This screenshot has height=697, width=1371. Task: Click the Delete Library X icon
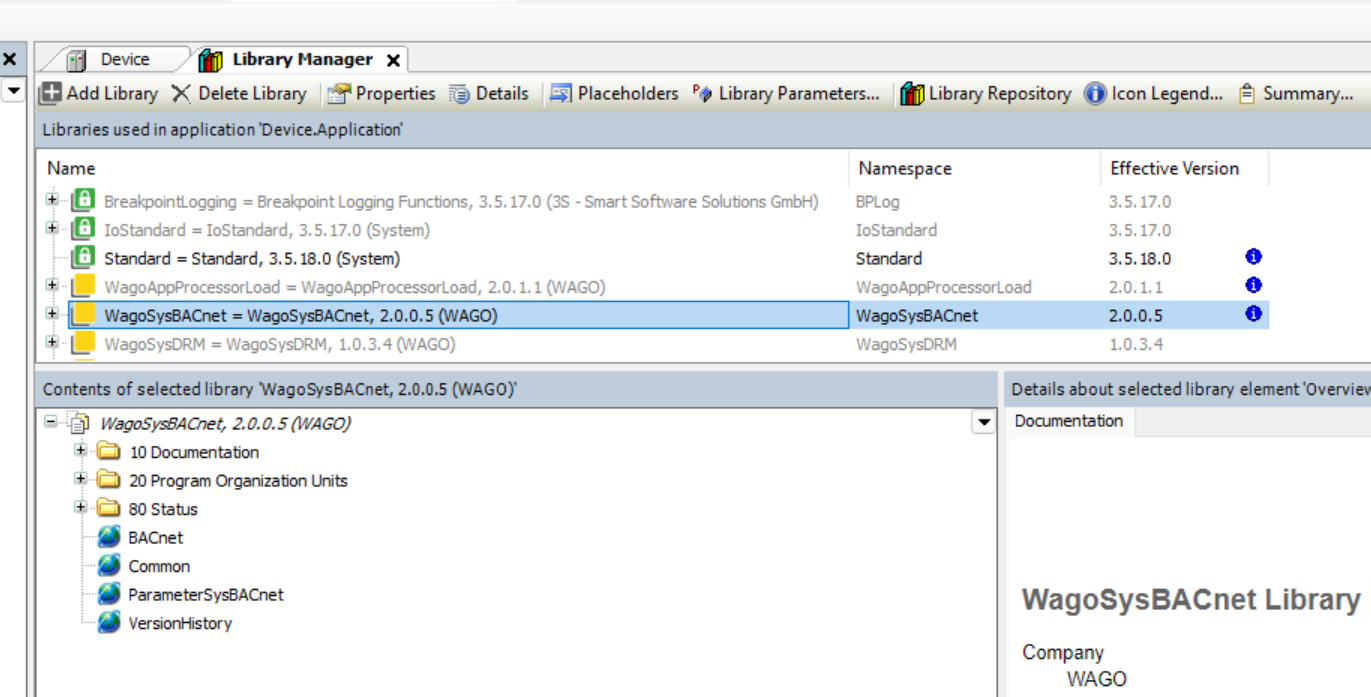pos(181,93)
